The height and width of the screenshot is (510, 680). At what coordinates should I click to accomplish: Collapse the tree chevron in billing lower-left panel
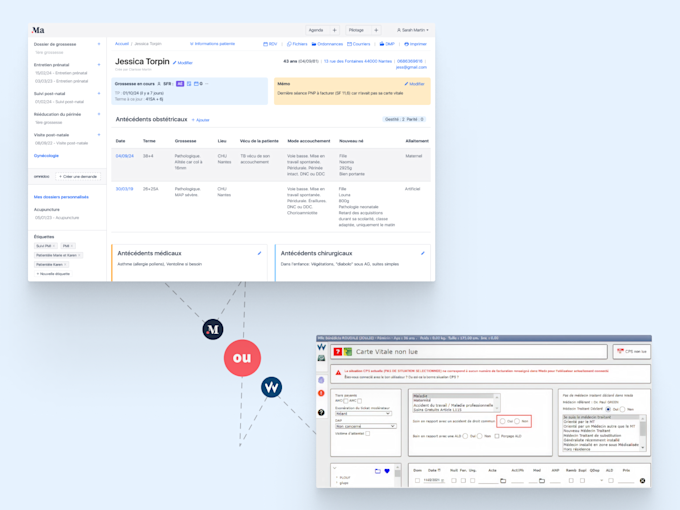(334, 468)
